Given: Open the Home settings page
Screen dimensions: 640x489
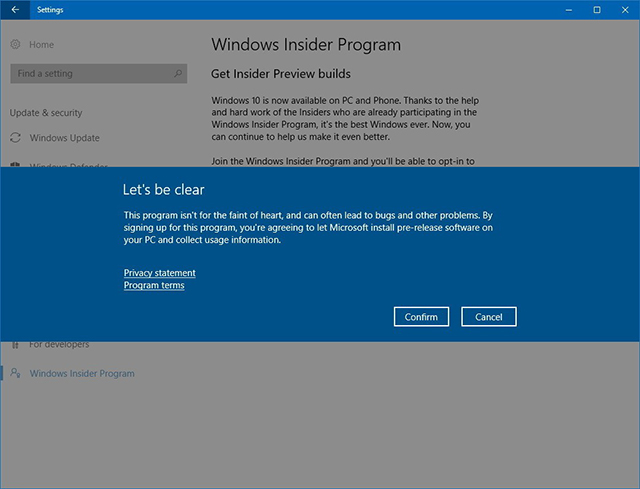Looking at the screenshot, I should (41, 45).
